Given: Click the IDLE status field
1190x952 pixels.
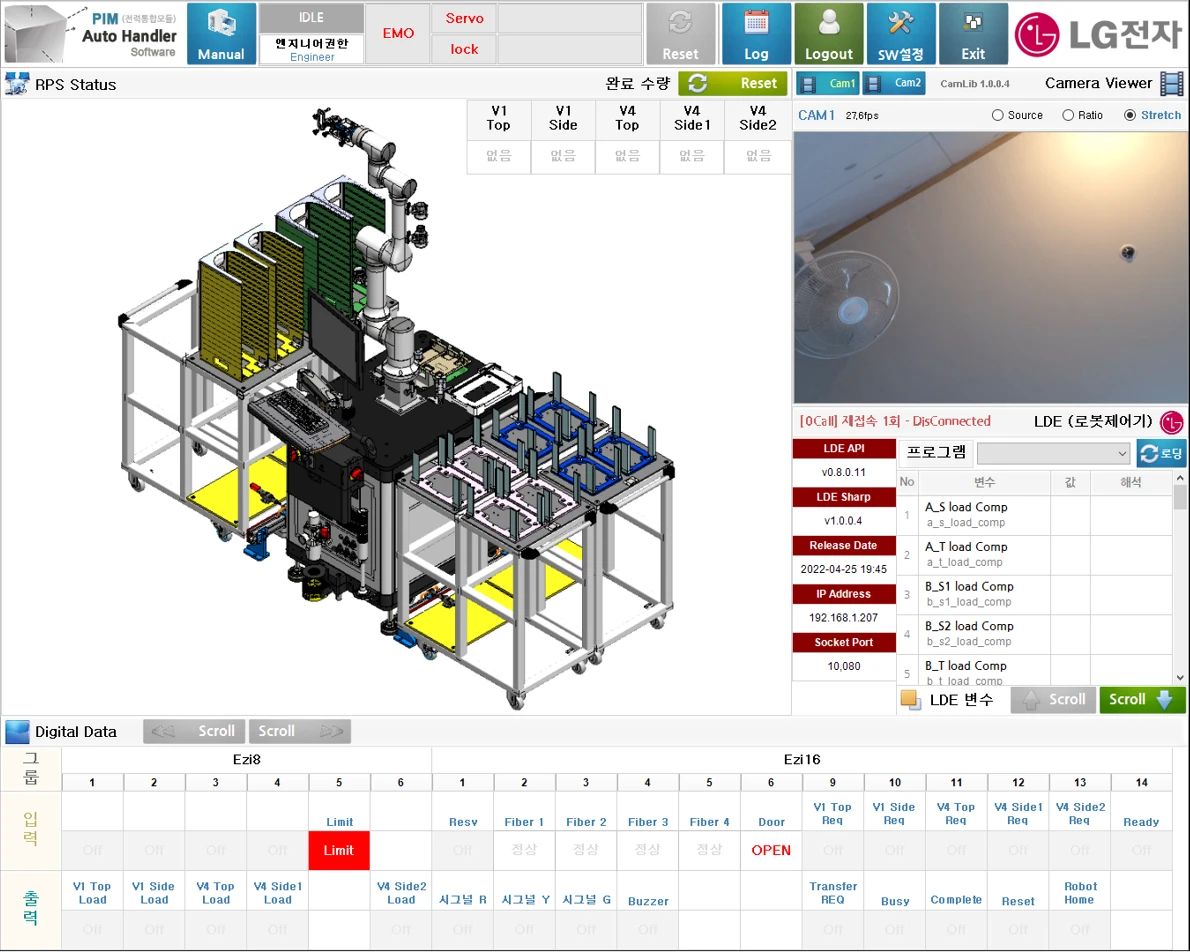Looking at the screenshot, I should pos(311,17).
